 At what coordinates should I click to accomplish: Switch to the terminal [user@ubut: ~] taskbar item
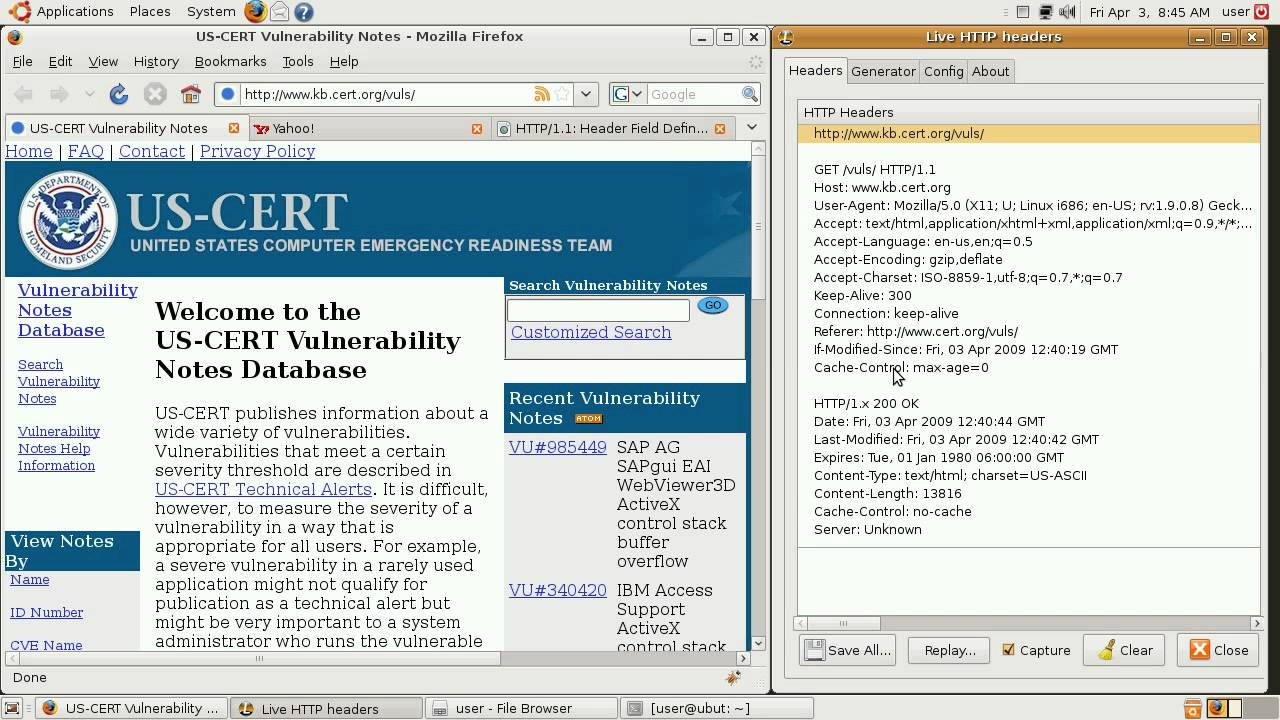click(x=716, y=708)
